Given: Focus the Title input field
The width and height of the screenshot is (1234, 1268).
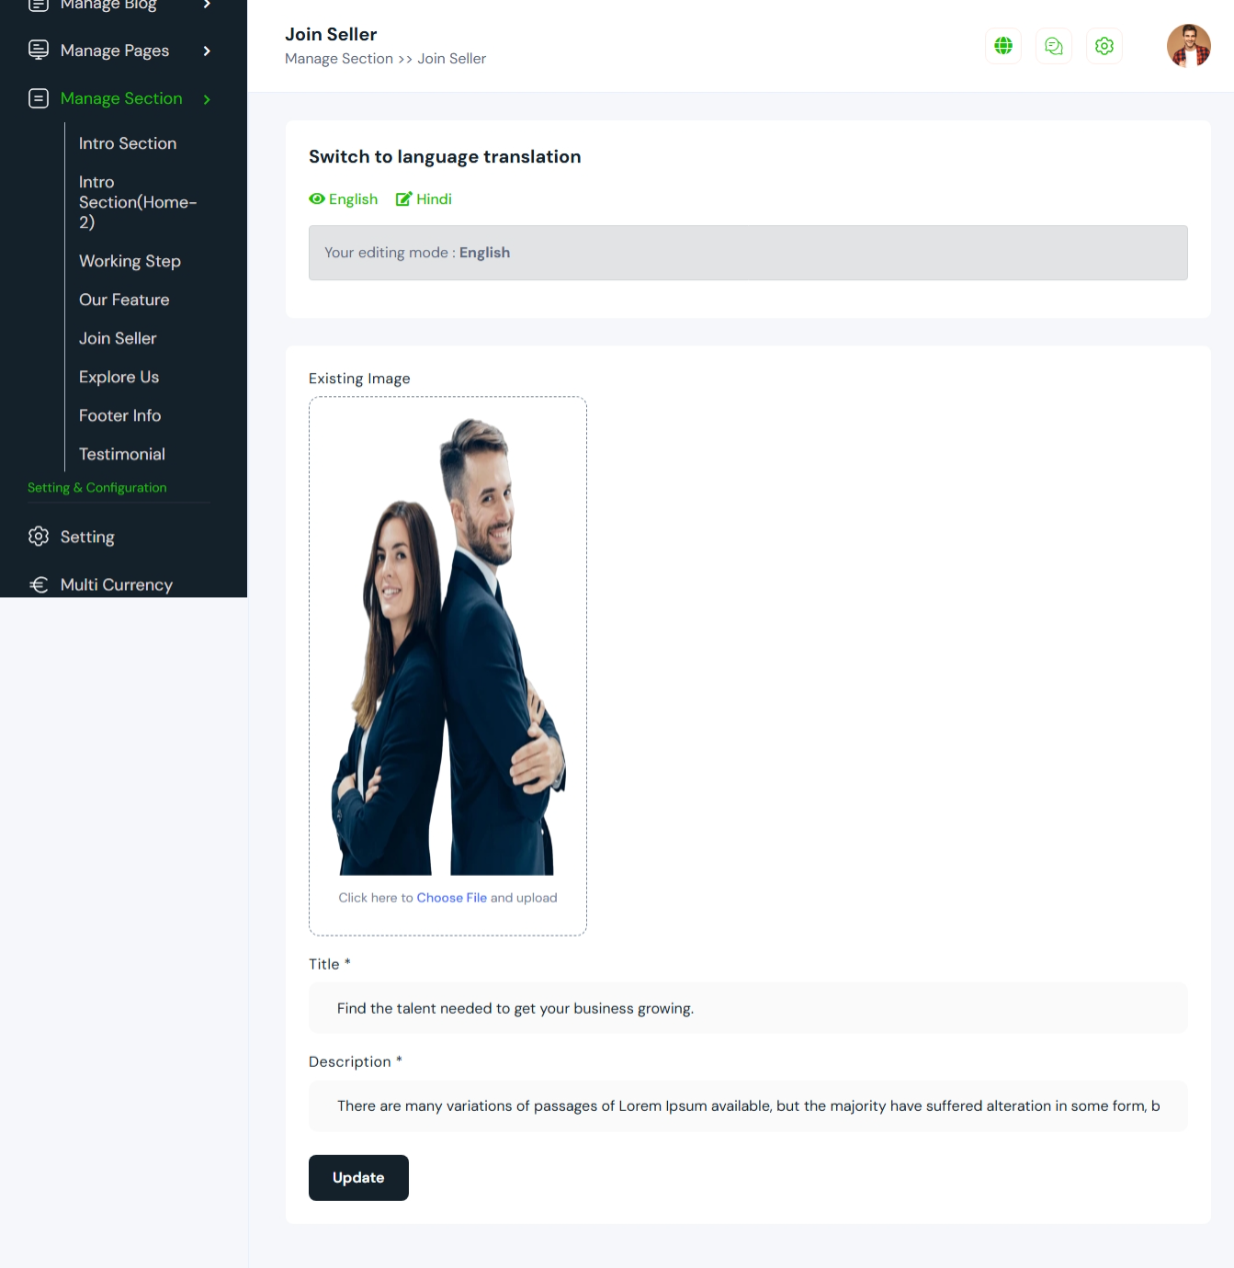Looking at the screenshot, I should coord(748,1008).
